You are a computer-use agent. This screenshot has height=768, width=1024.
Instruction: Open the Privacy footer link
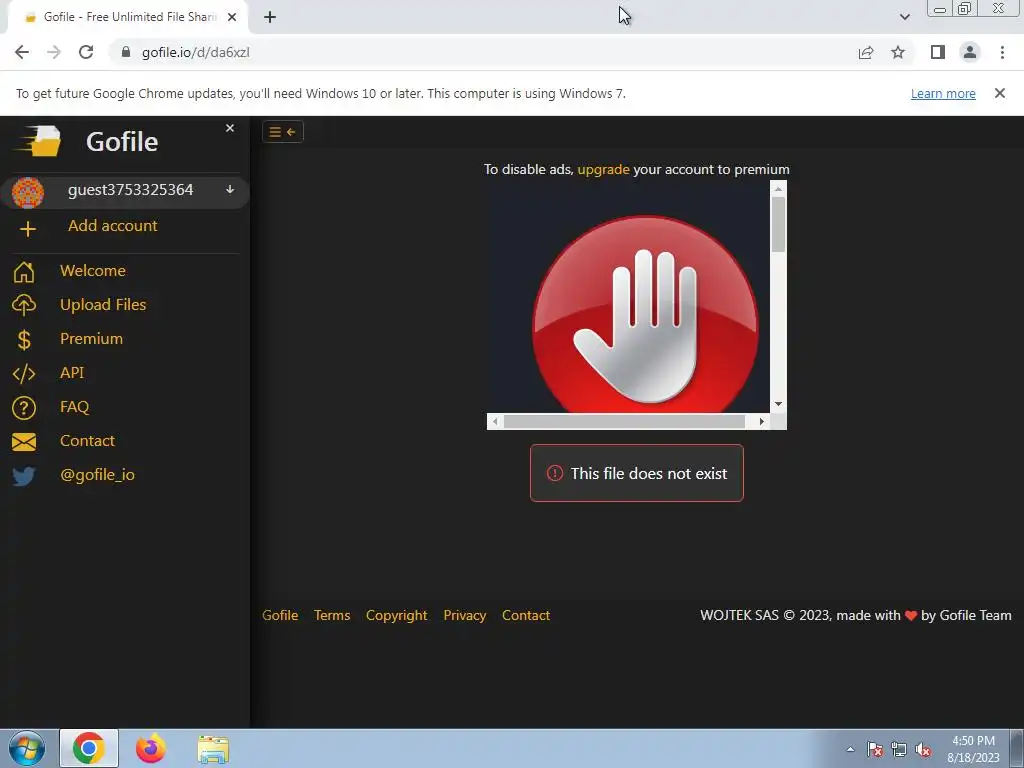[x=465, y=615]
